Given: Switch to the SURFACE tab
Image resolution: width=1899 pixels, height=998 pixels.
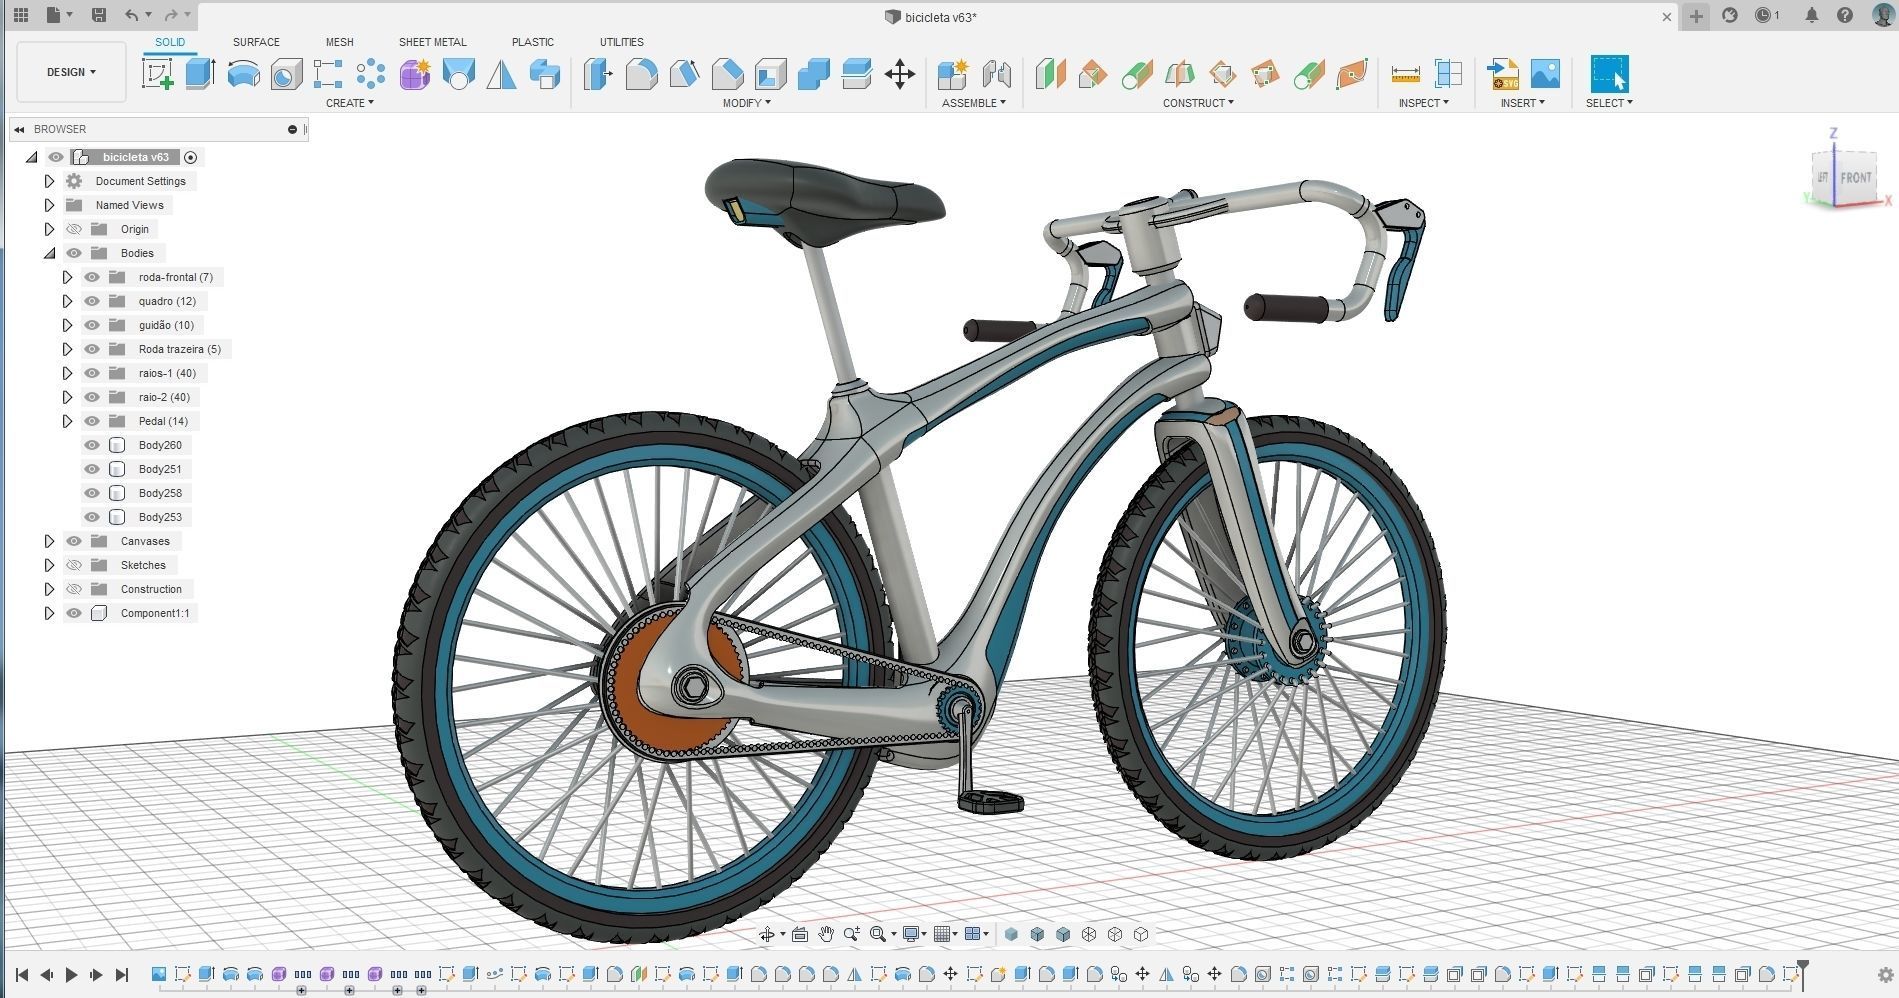Looking at the screenshot, I should coord(256,42).
